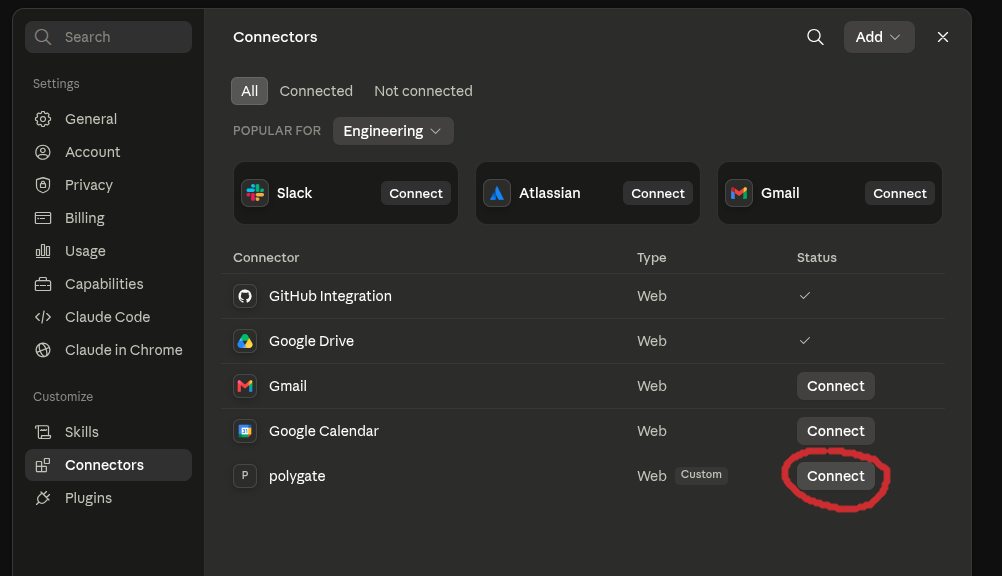Click the checkmark status for Google Drive
This screenshot has width=1002, height=576.
[805, 340]
